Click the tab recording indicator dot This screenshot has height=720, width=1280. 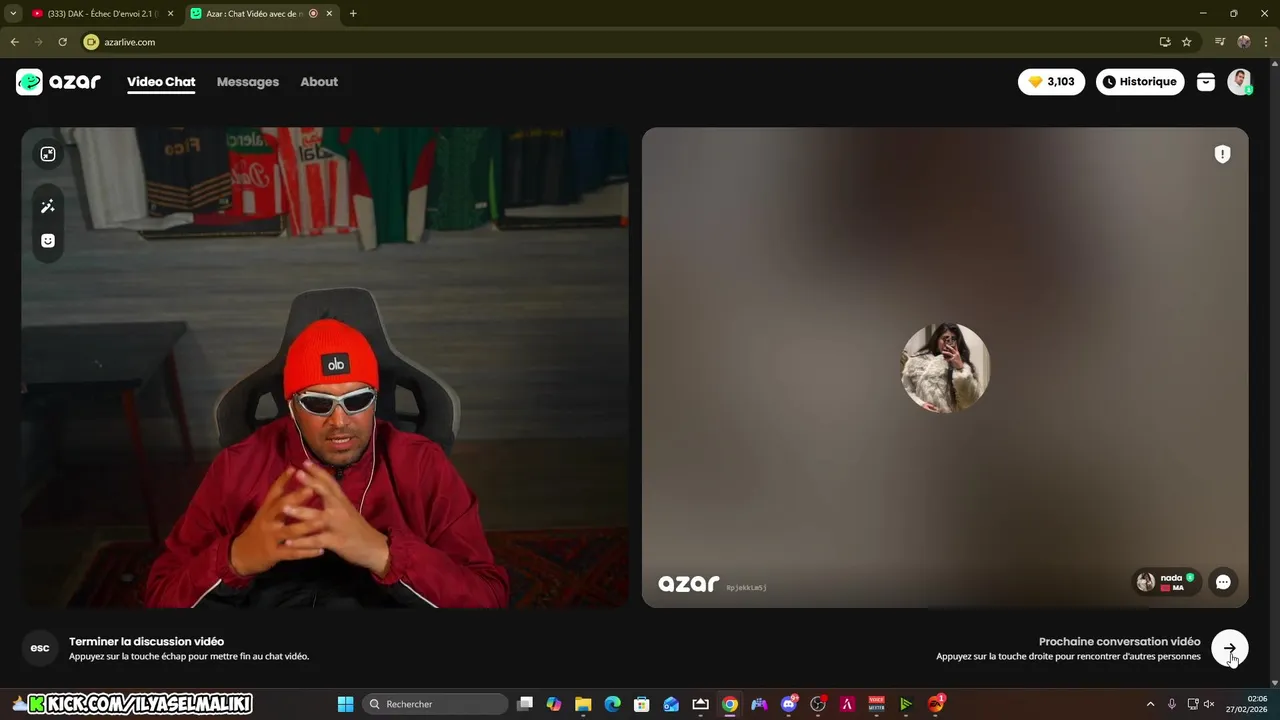coord(314,14)
